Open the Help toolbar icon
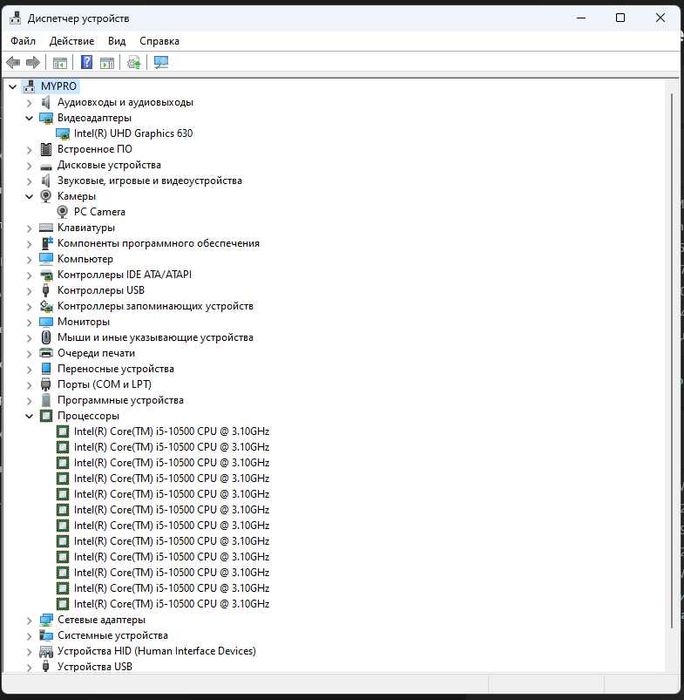Viewport: 684px width, 700px height. click(x=87, y=62)
